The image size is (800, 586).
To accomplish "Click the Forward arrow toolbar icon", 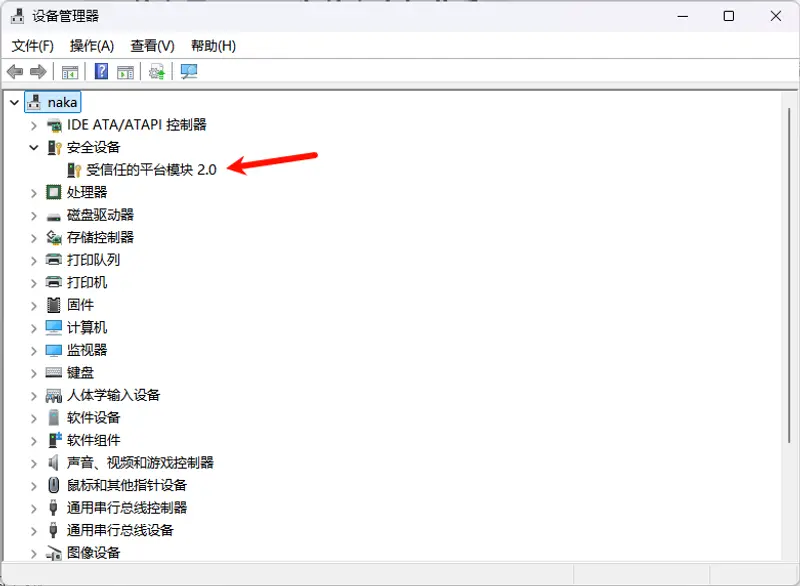I will coord(38,72).
